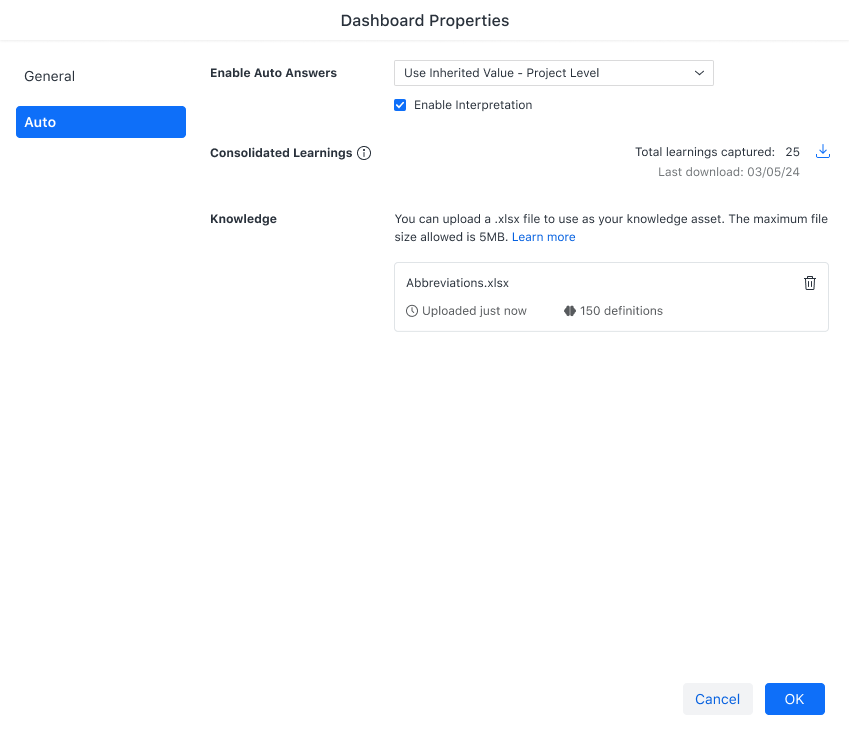Download the captured learnings file

point(823,152)
